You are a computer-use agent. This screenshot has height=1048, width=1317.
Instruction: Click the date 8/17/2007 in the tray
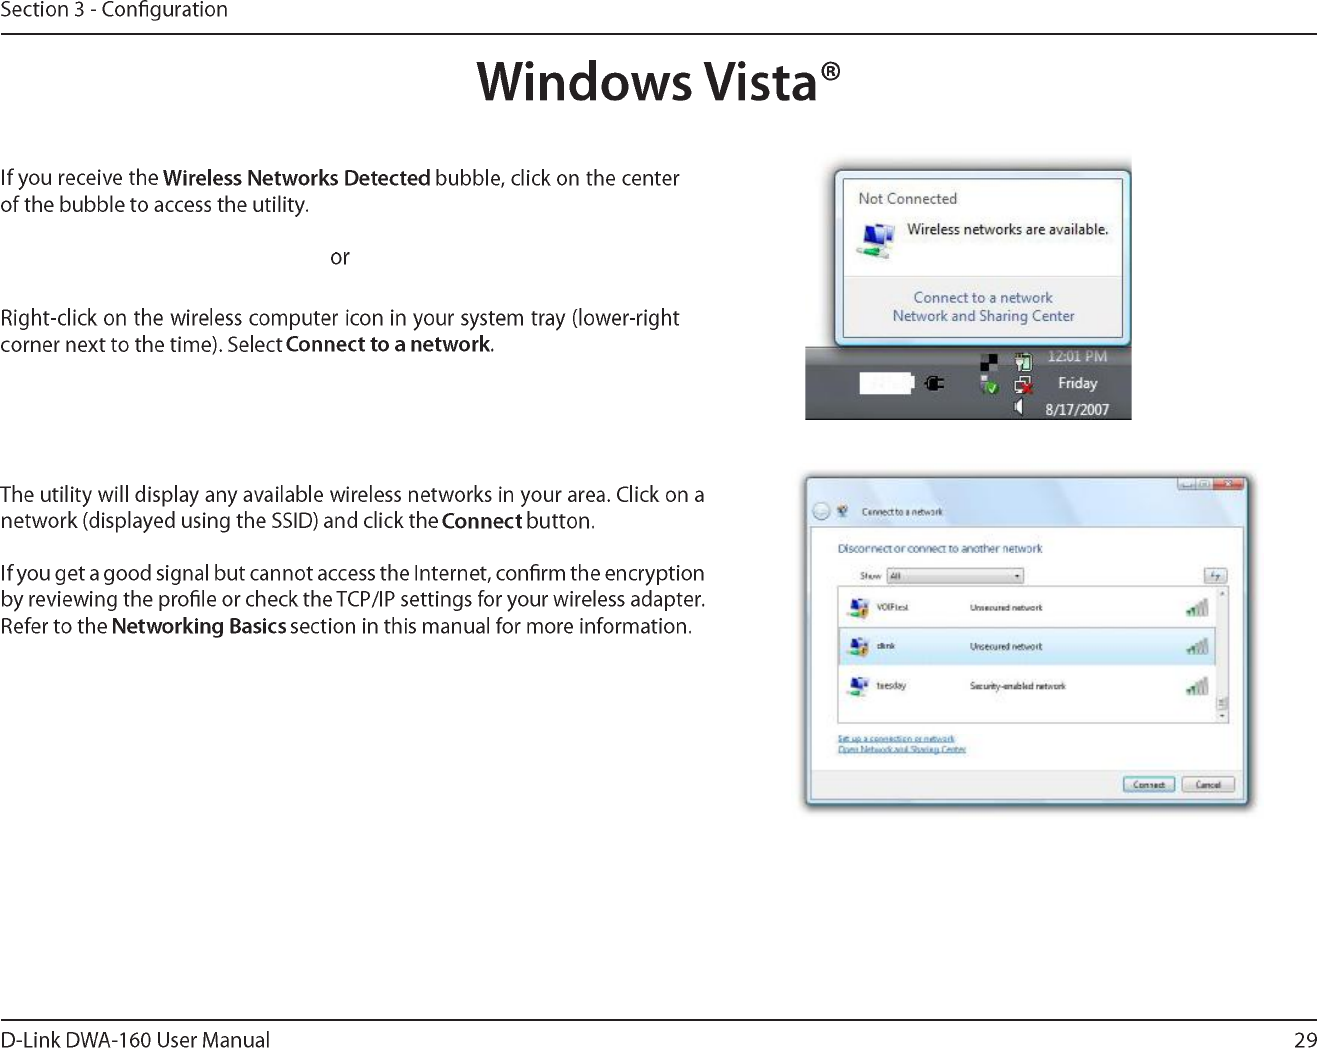(1077, 409)
